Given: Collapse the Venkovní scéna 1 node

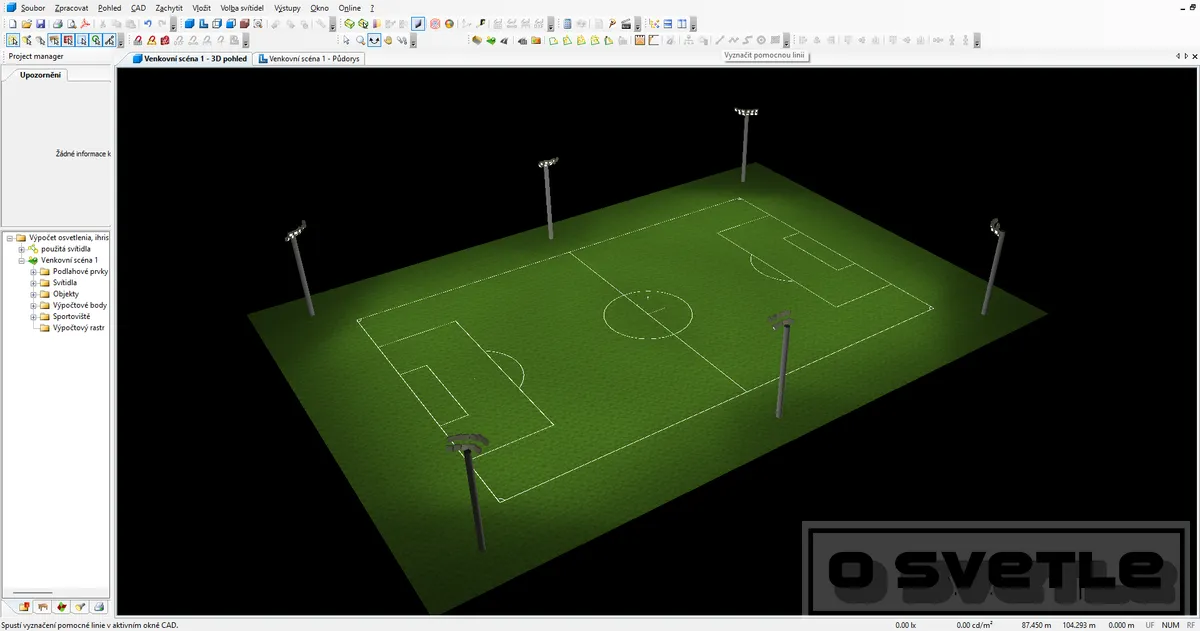Looking at the screenshot, I should point(21,260).
